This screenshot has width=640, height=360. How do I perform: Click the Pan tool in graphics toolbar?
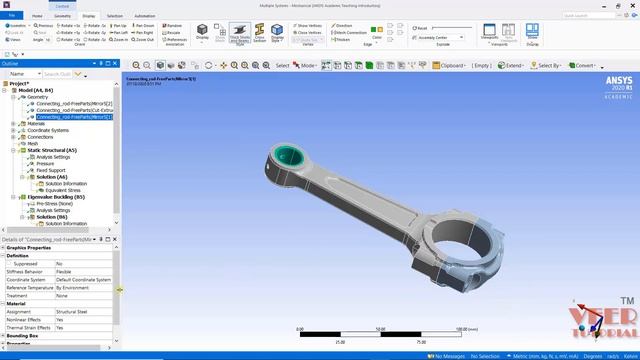(223, 65)
